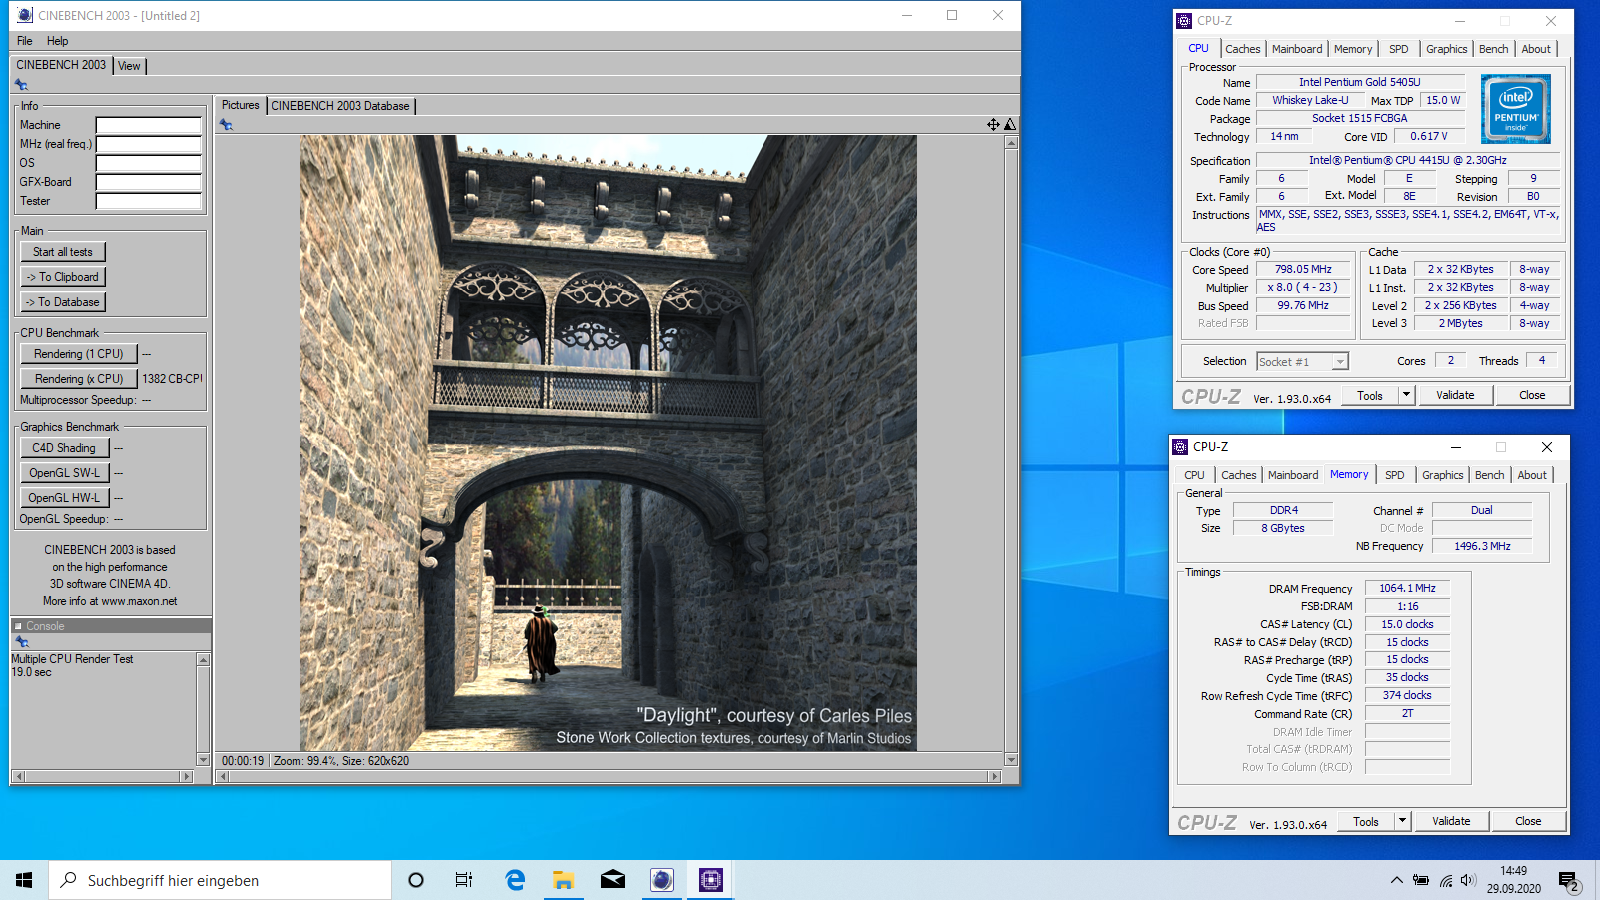Open the Caches tab in upper CPU-Z window
This screenshot has width=1600, height=900.
pos(1242,49)
